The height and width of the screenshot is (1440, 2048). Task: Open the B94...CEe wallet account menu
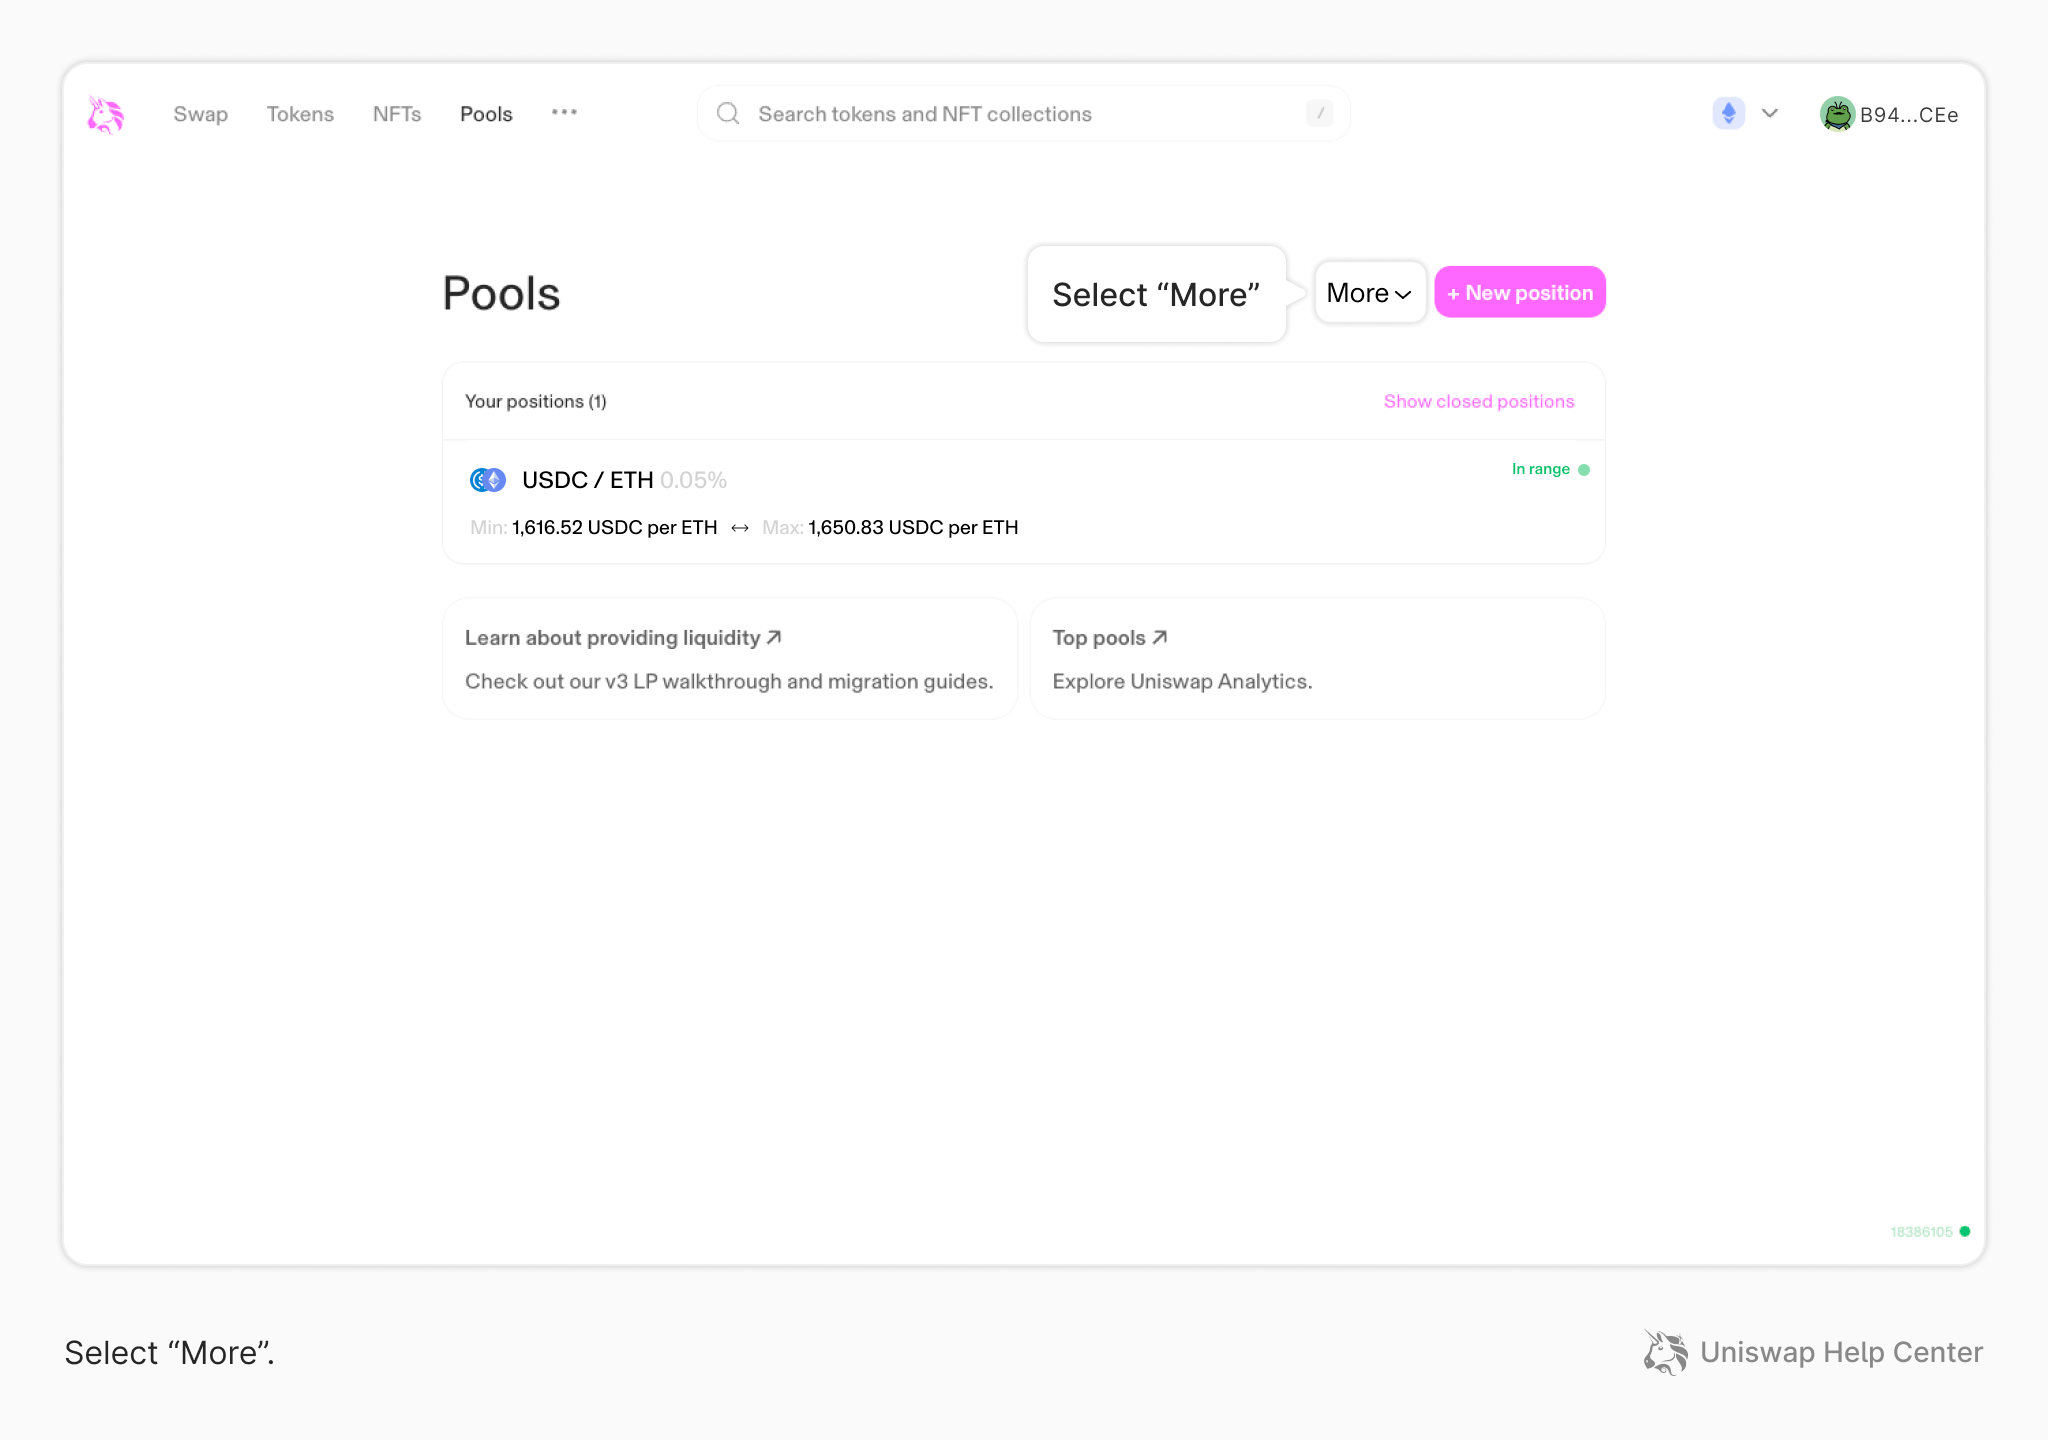tap(1908, 115)
